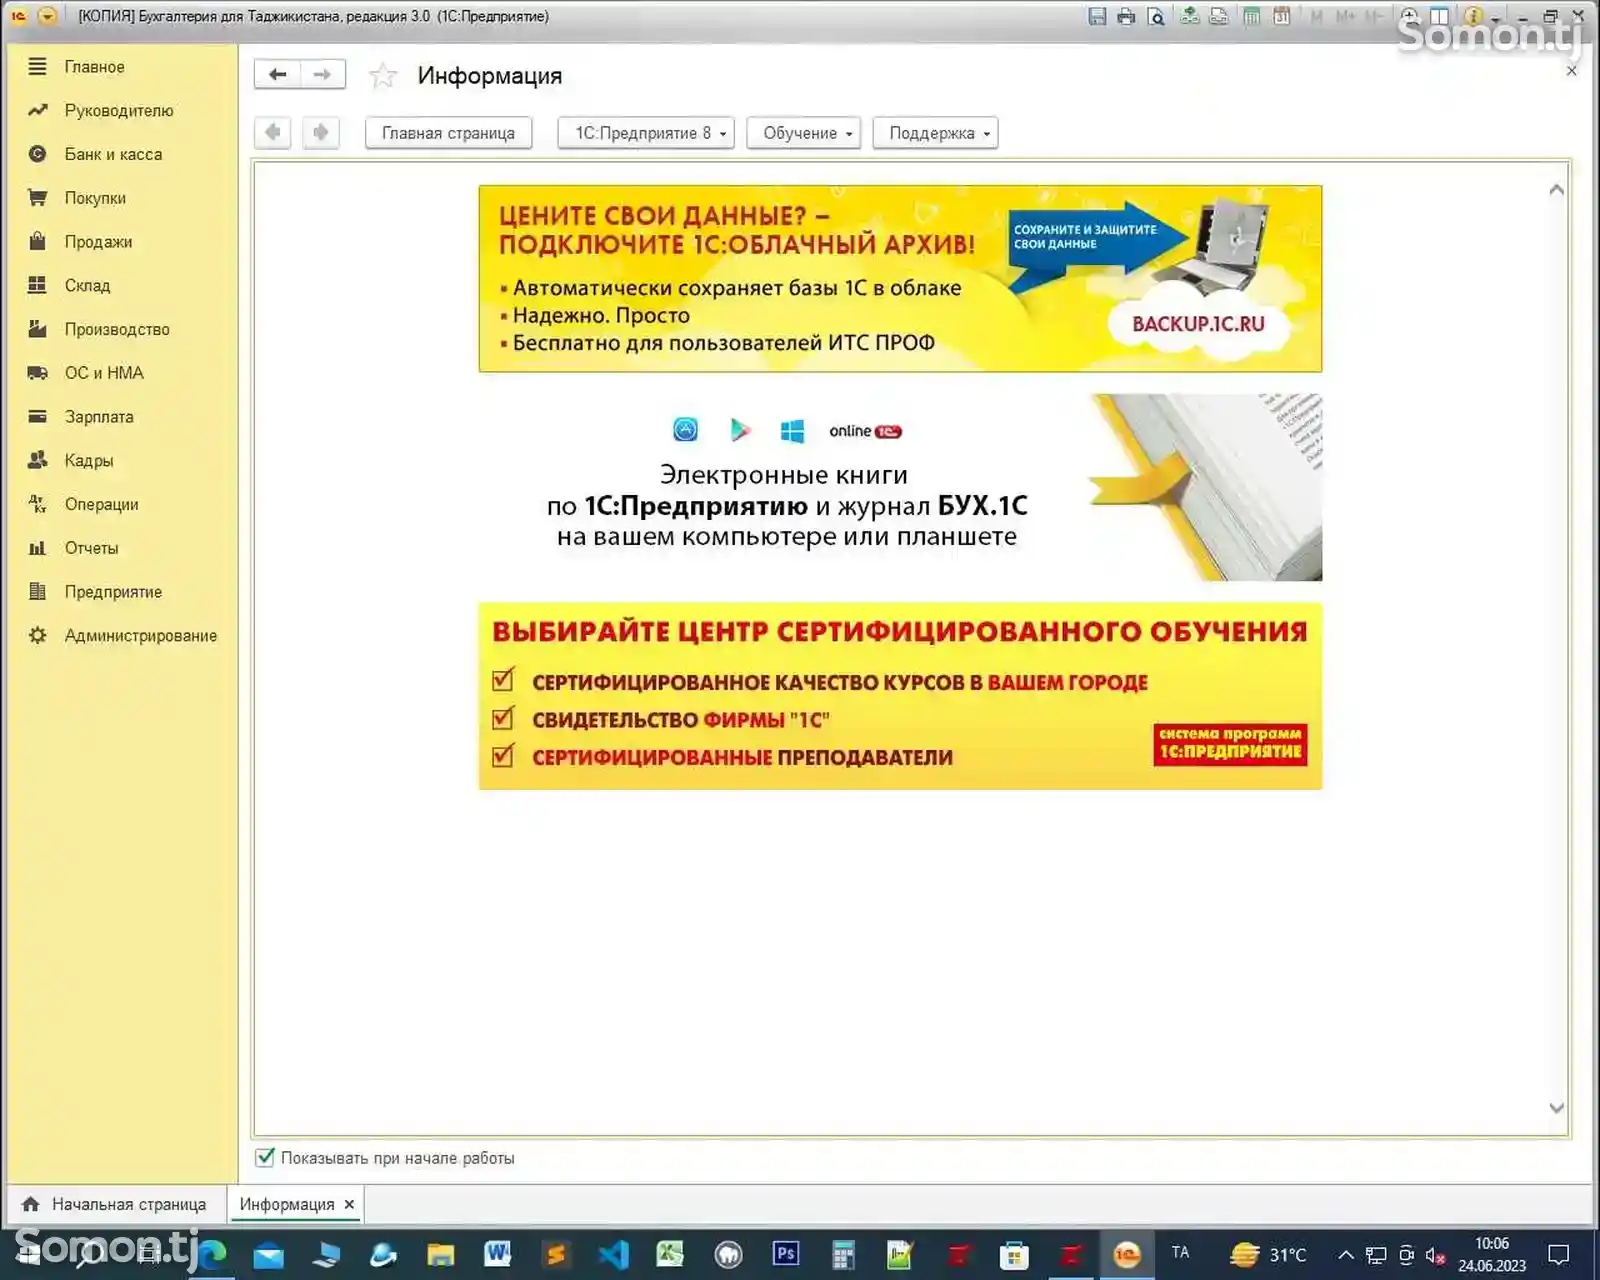Open File Explorer from taskbar
The width and height of the screenshot is (1600, 1280).
click(440, 1255)
